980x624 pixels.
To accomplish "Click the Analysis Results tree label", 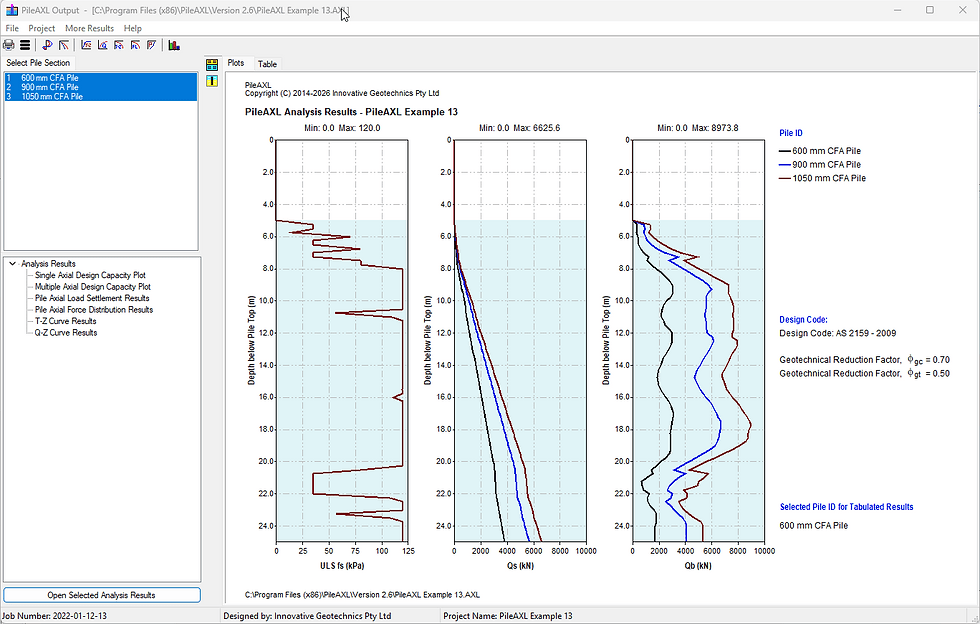I will (x=48, y=264).
